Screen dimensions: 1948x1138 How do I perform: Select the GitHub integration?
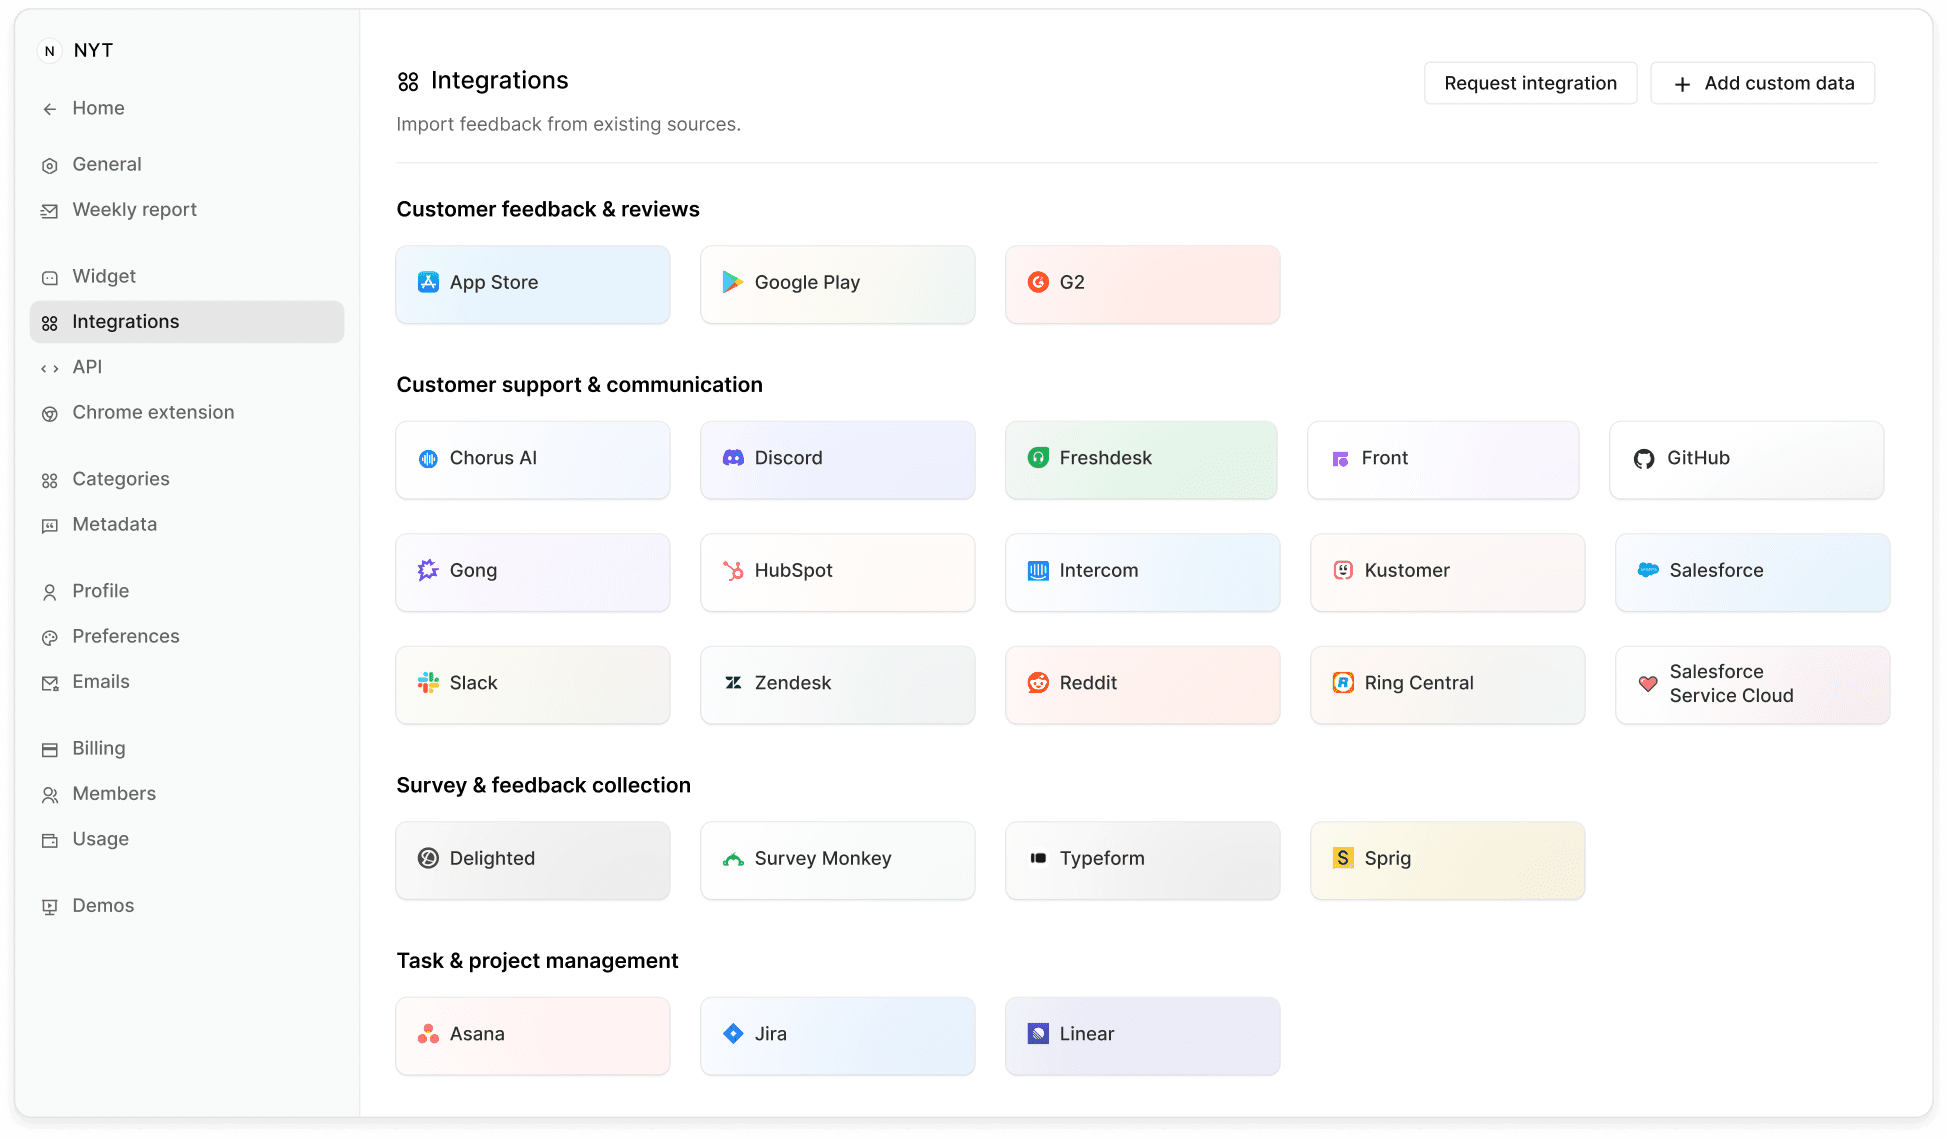[x=1745, y=459]
